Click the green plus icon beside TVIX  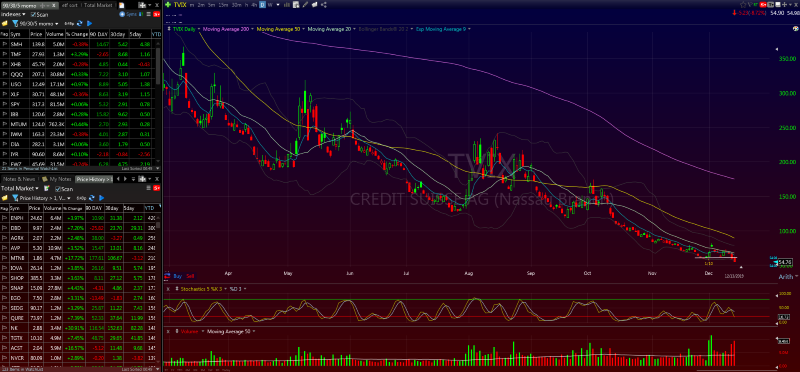click(x=168, y=5)
